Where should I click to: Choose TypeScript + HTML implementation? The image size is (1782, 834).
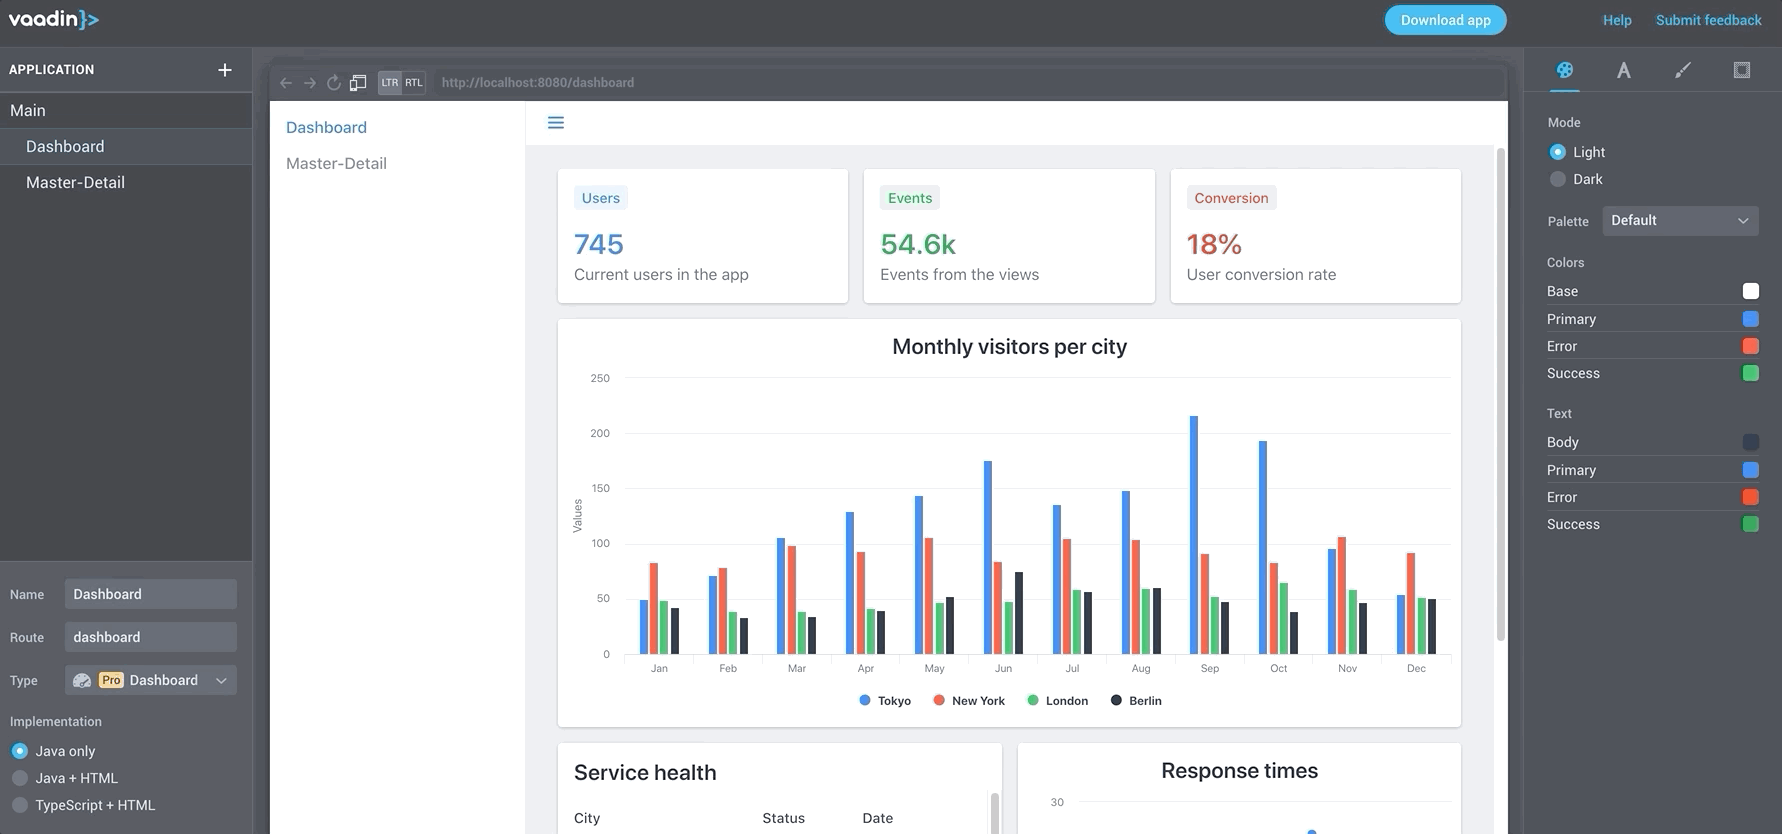[19, 805]
